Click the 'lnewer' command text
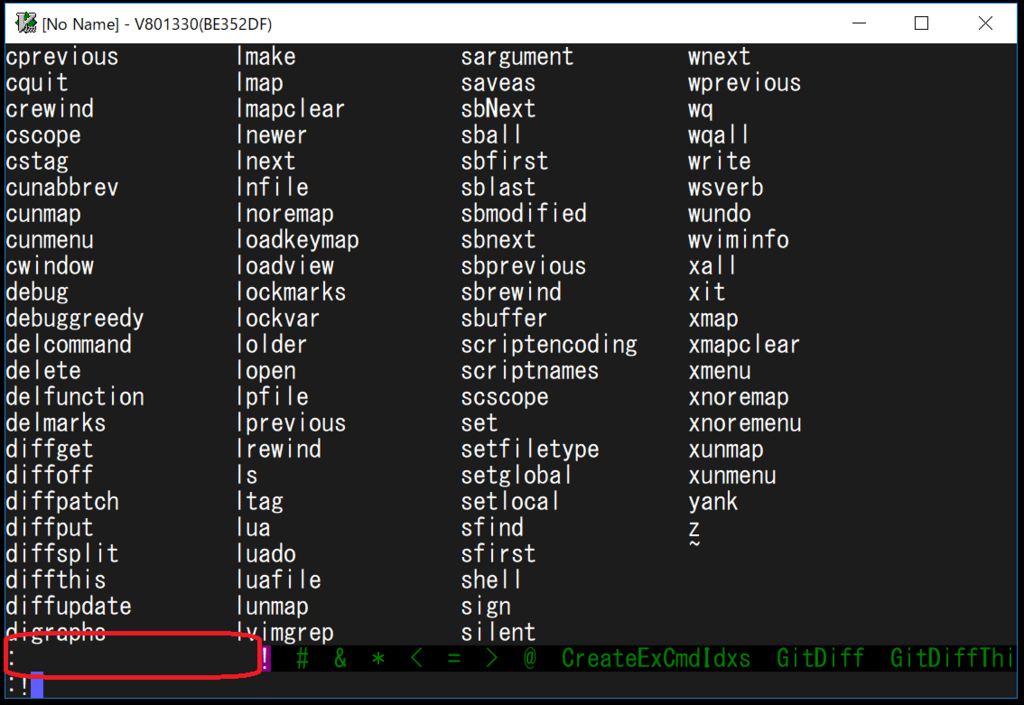1024x705 pixels. click(x=272, y=135)
